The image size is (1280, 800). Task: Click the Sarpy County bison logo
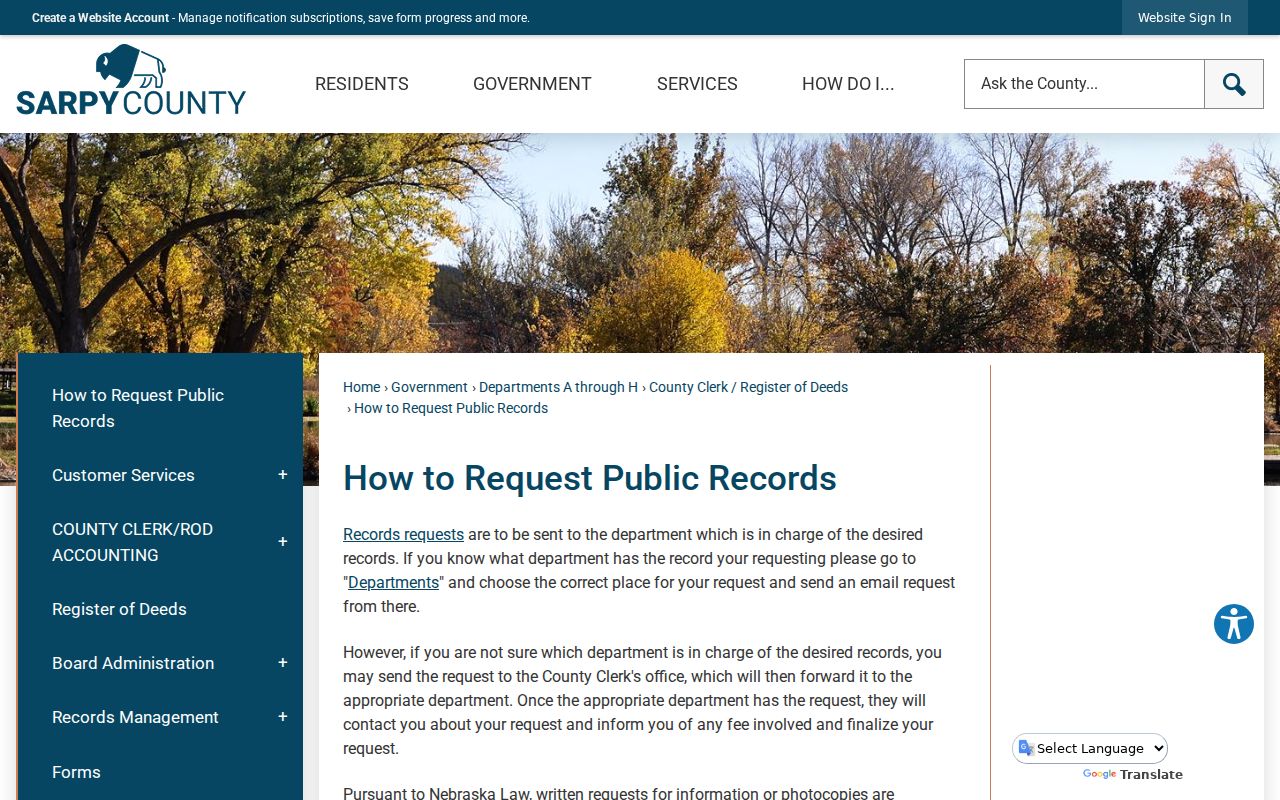131,80
